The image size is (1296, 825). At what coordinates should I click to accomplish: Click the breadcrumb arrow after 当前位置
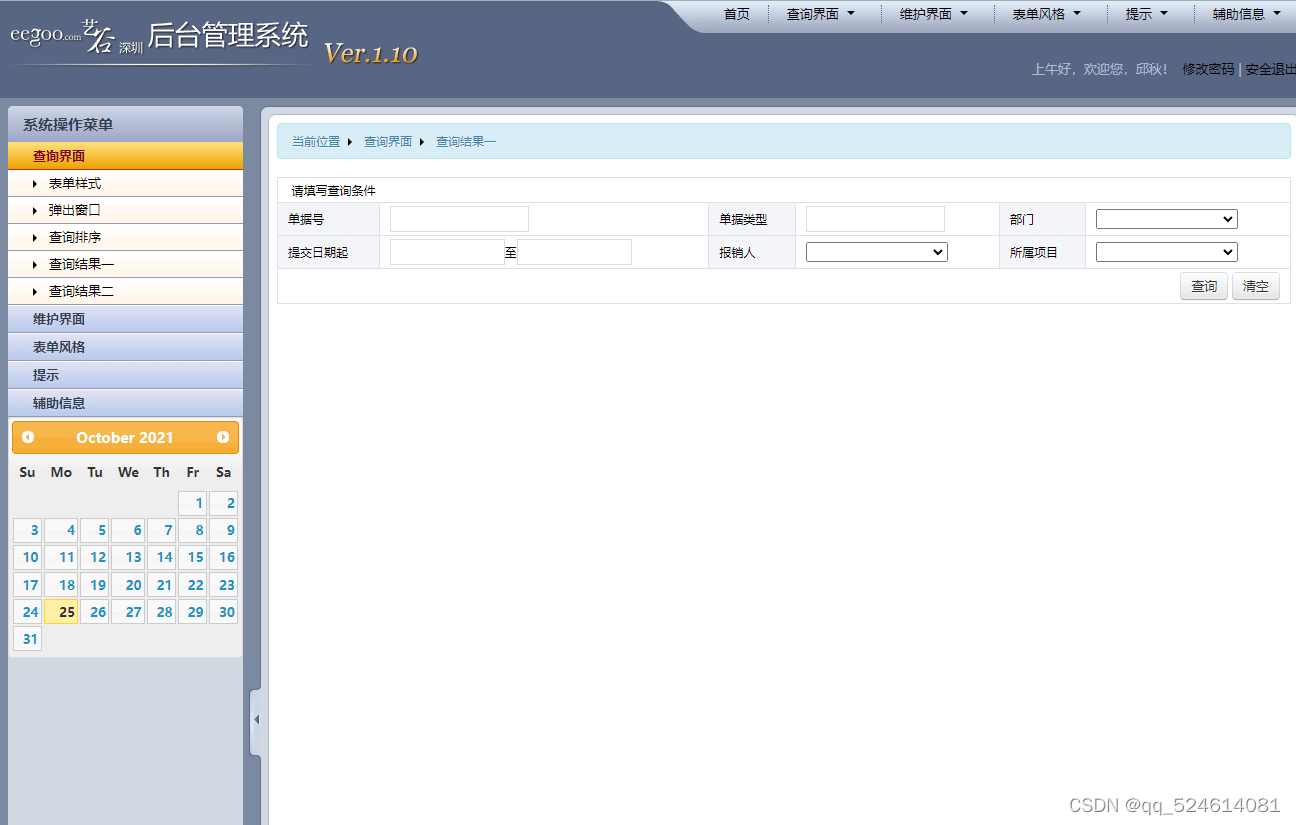pos(352,141)
